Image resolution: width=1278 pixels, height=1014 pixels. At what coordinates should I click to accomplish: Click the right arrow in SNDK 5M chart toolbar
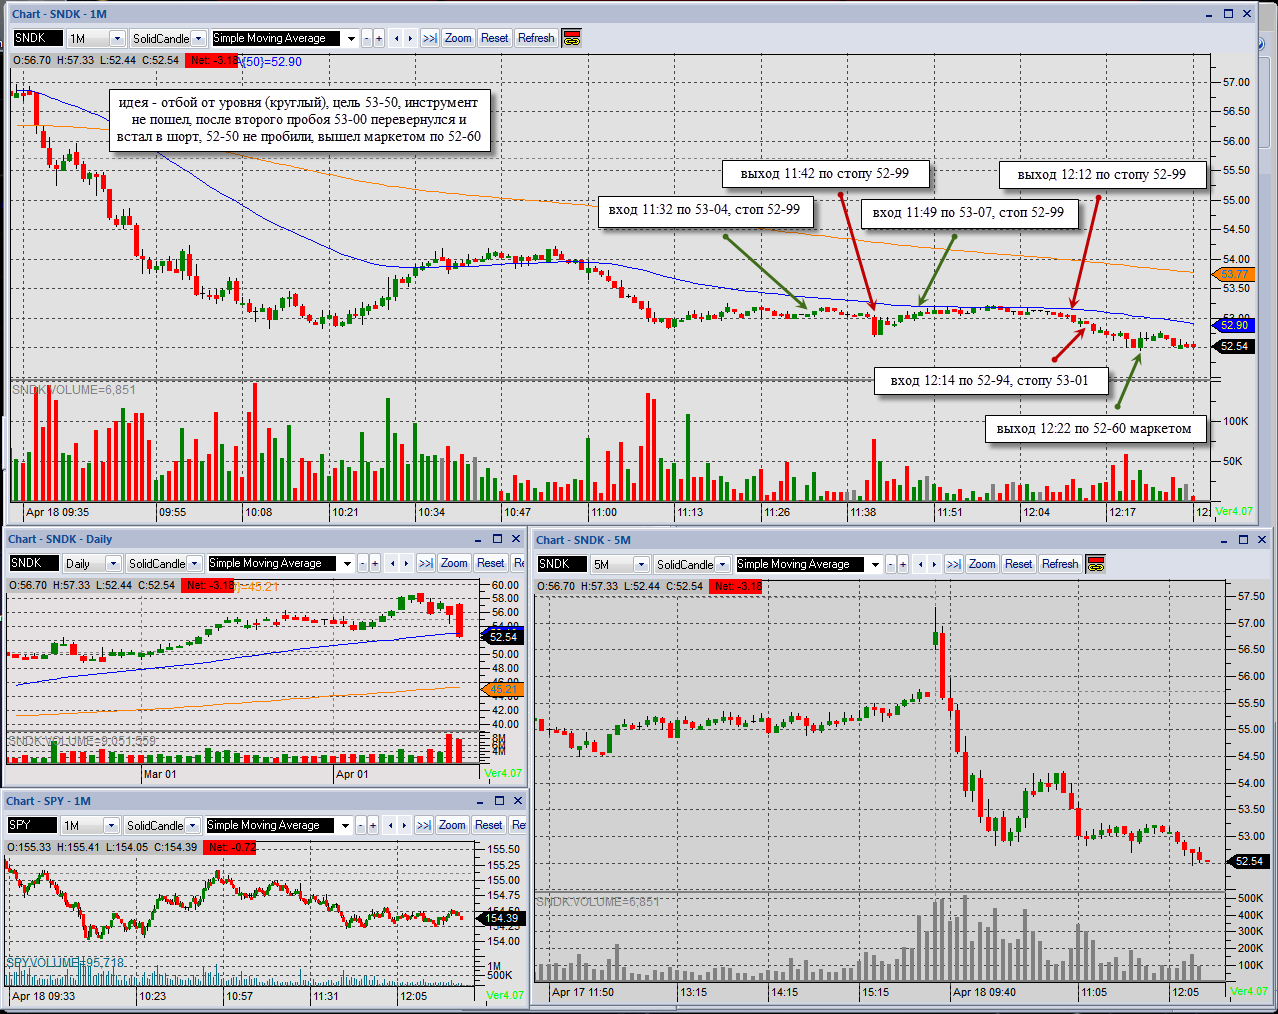934,564
